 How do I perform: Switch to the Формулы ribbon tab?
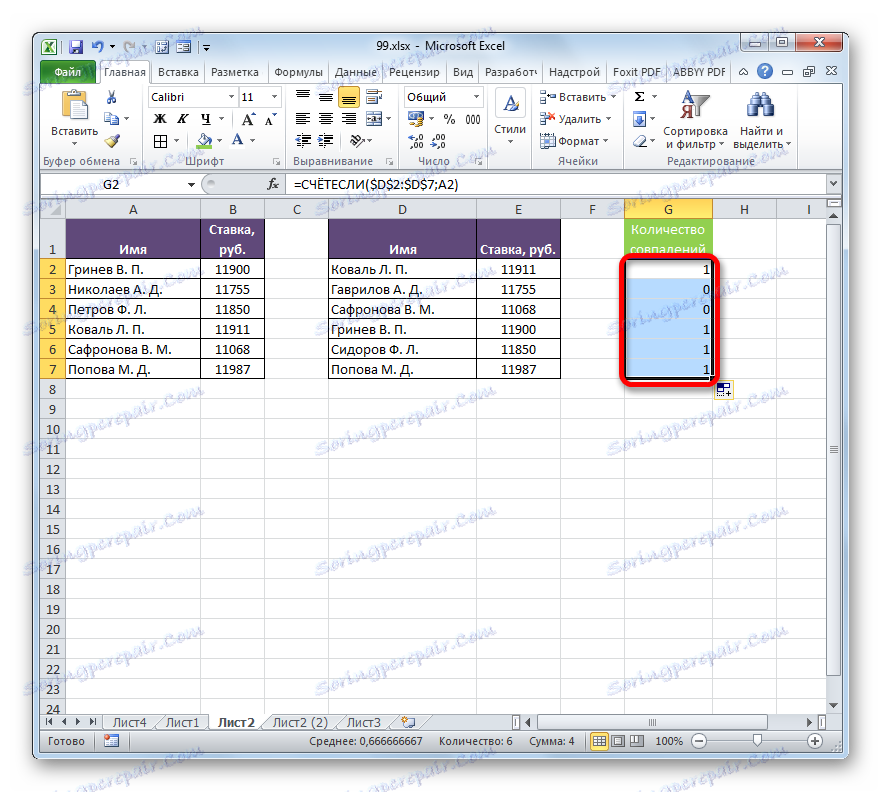pyautogui.click(x=299, y=71)
